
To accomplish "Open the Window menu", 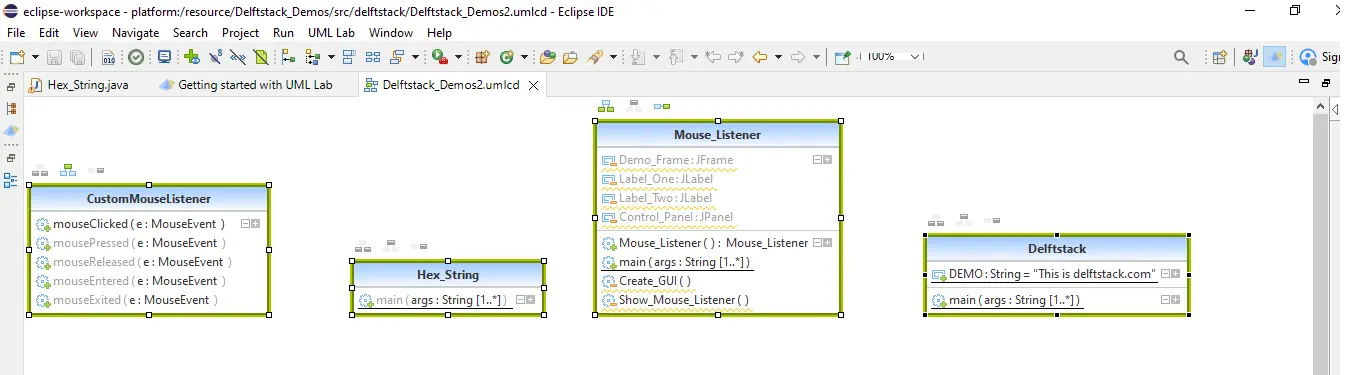I will [390, 33].
